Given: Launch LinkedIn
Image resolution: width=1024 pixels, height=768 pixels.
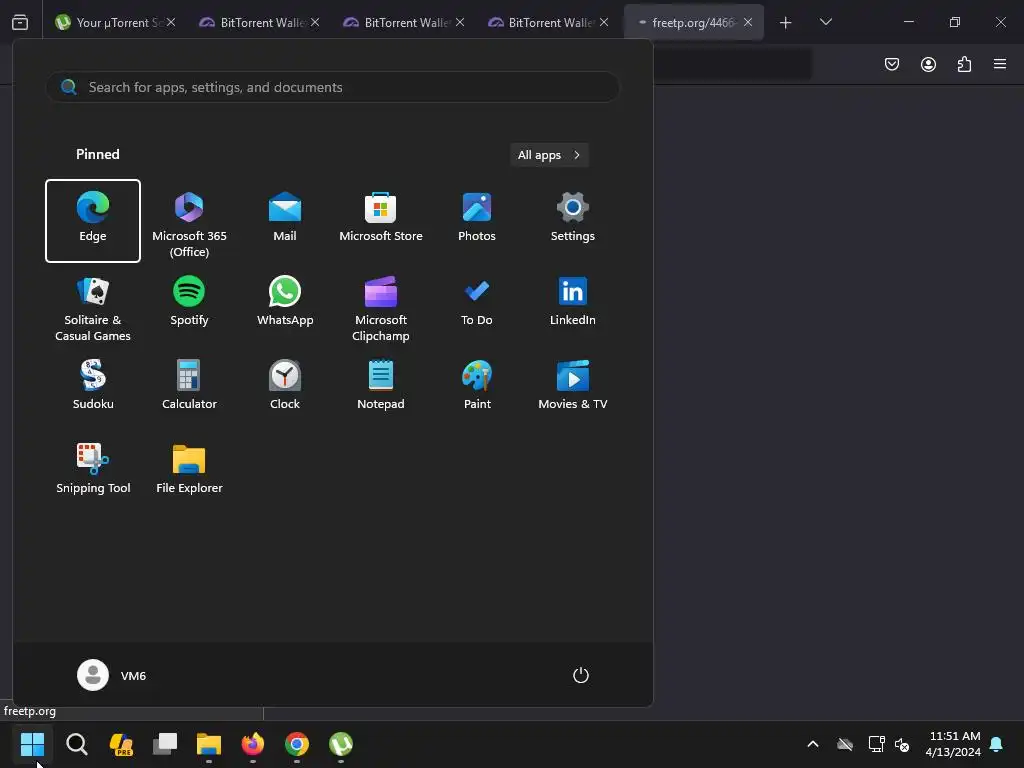Looking at the screenshot, I should click(573, 301).
